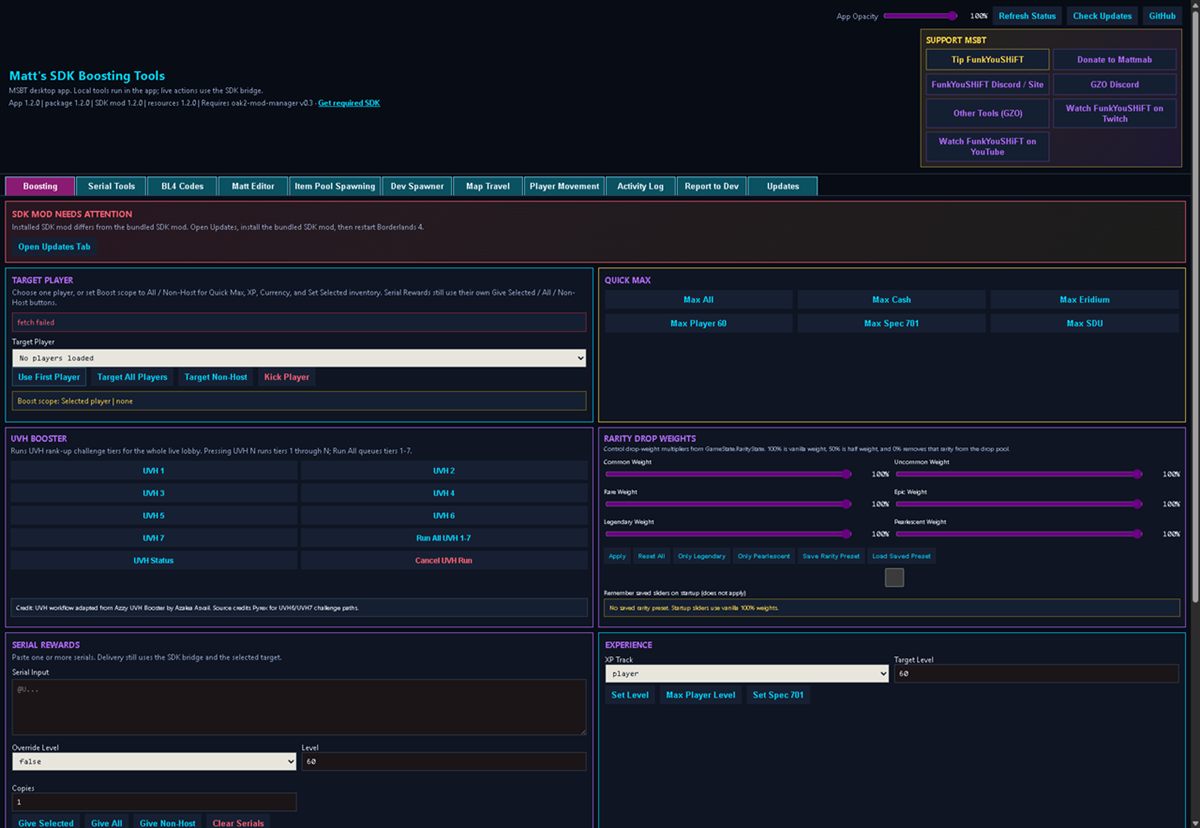This screenshot has height=828, width=1200.
Task: Click Check Updates button
Action: (1102, 16)
